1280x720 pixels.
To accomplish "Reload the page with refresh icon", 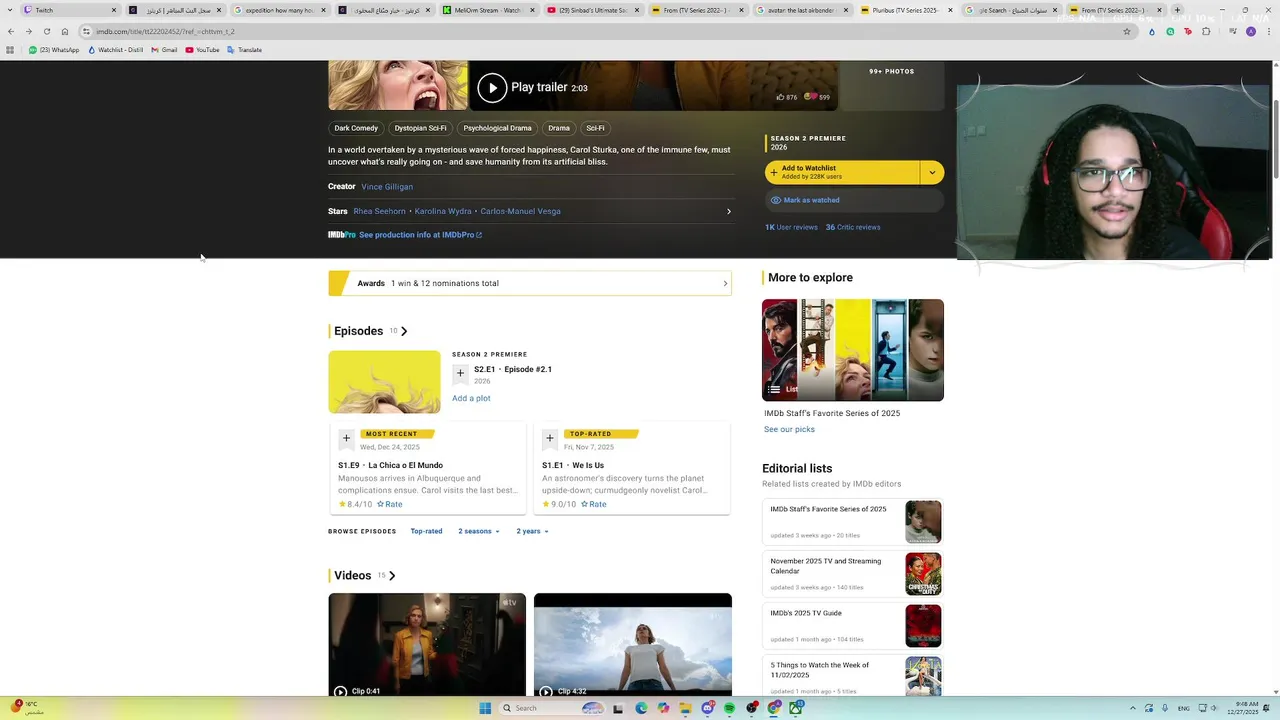I will pyautogui.click(x=46, y=31).
